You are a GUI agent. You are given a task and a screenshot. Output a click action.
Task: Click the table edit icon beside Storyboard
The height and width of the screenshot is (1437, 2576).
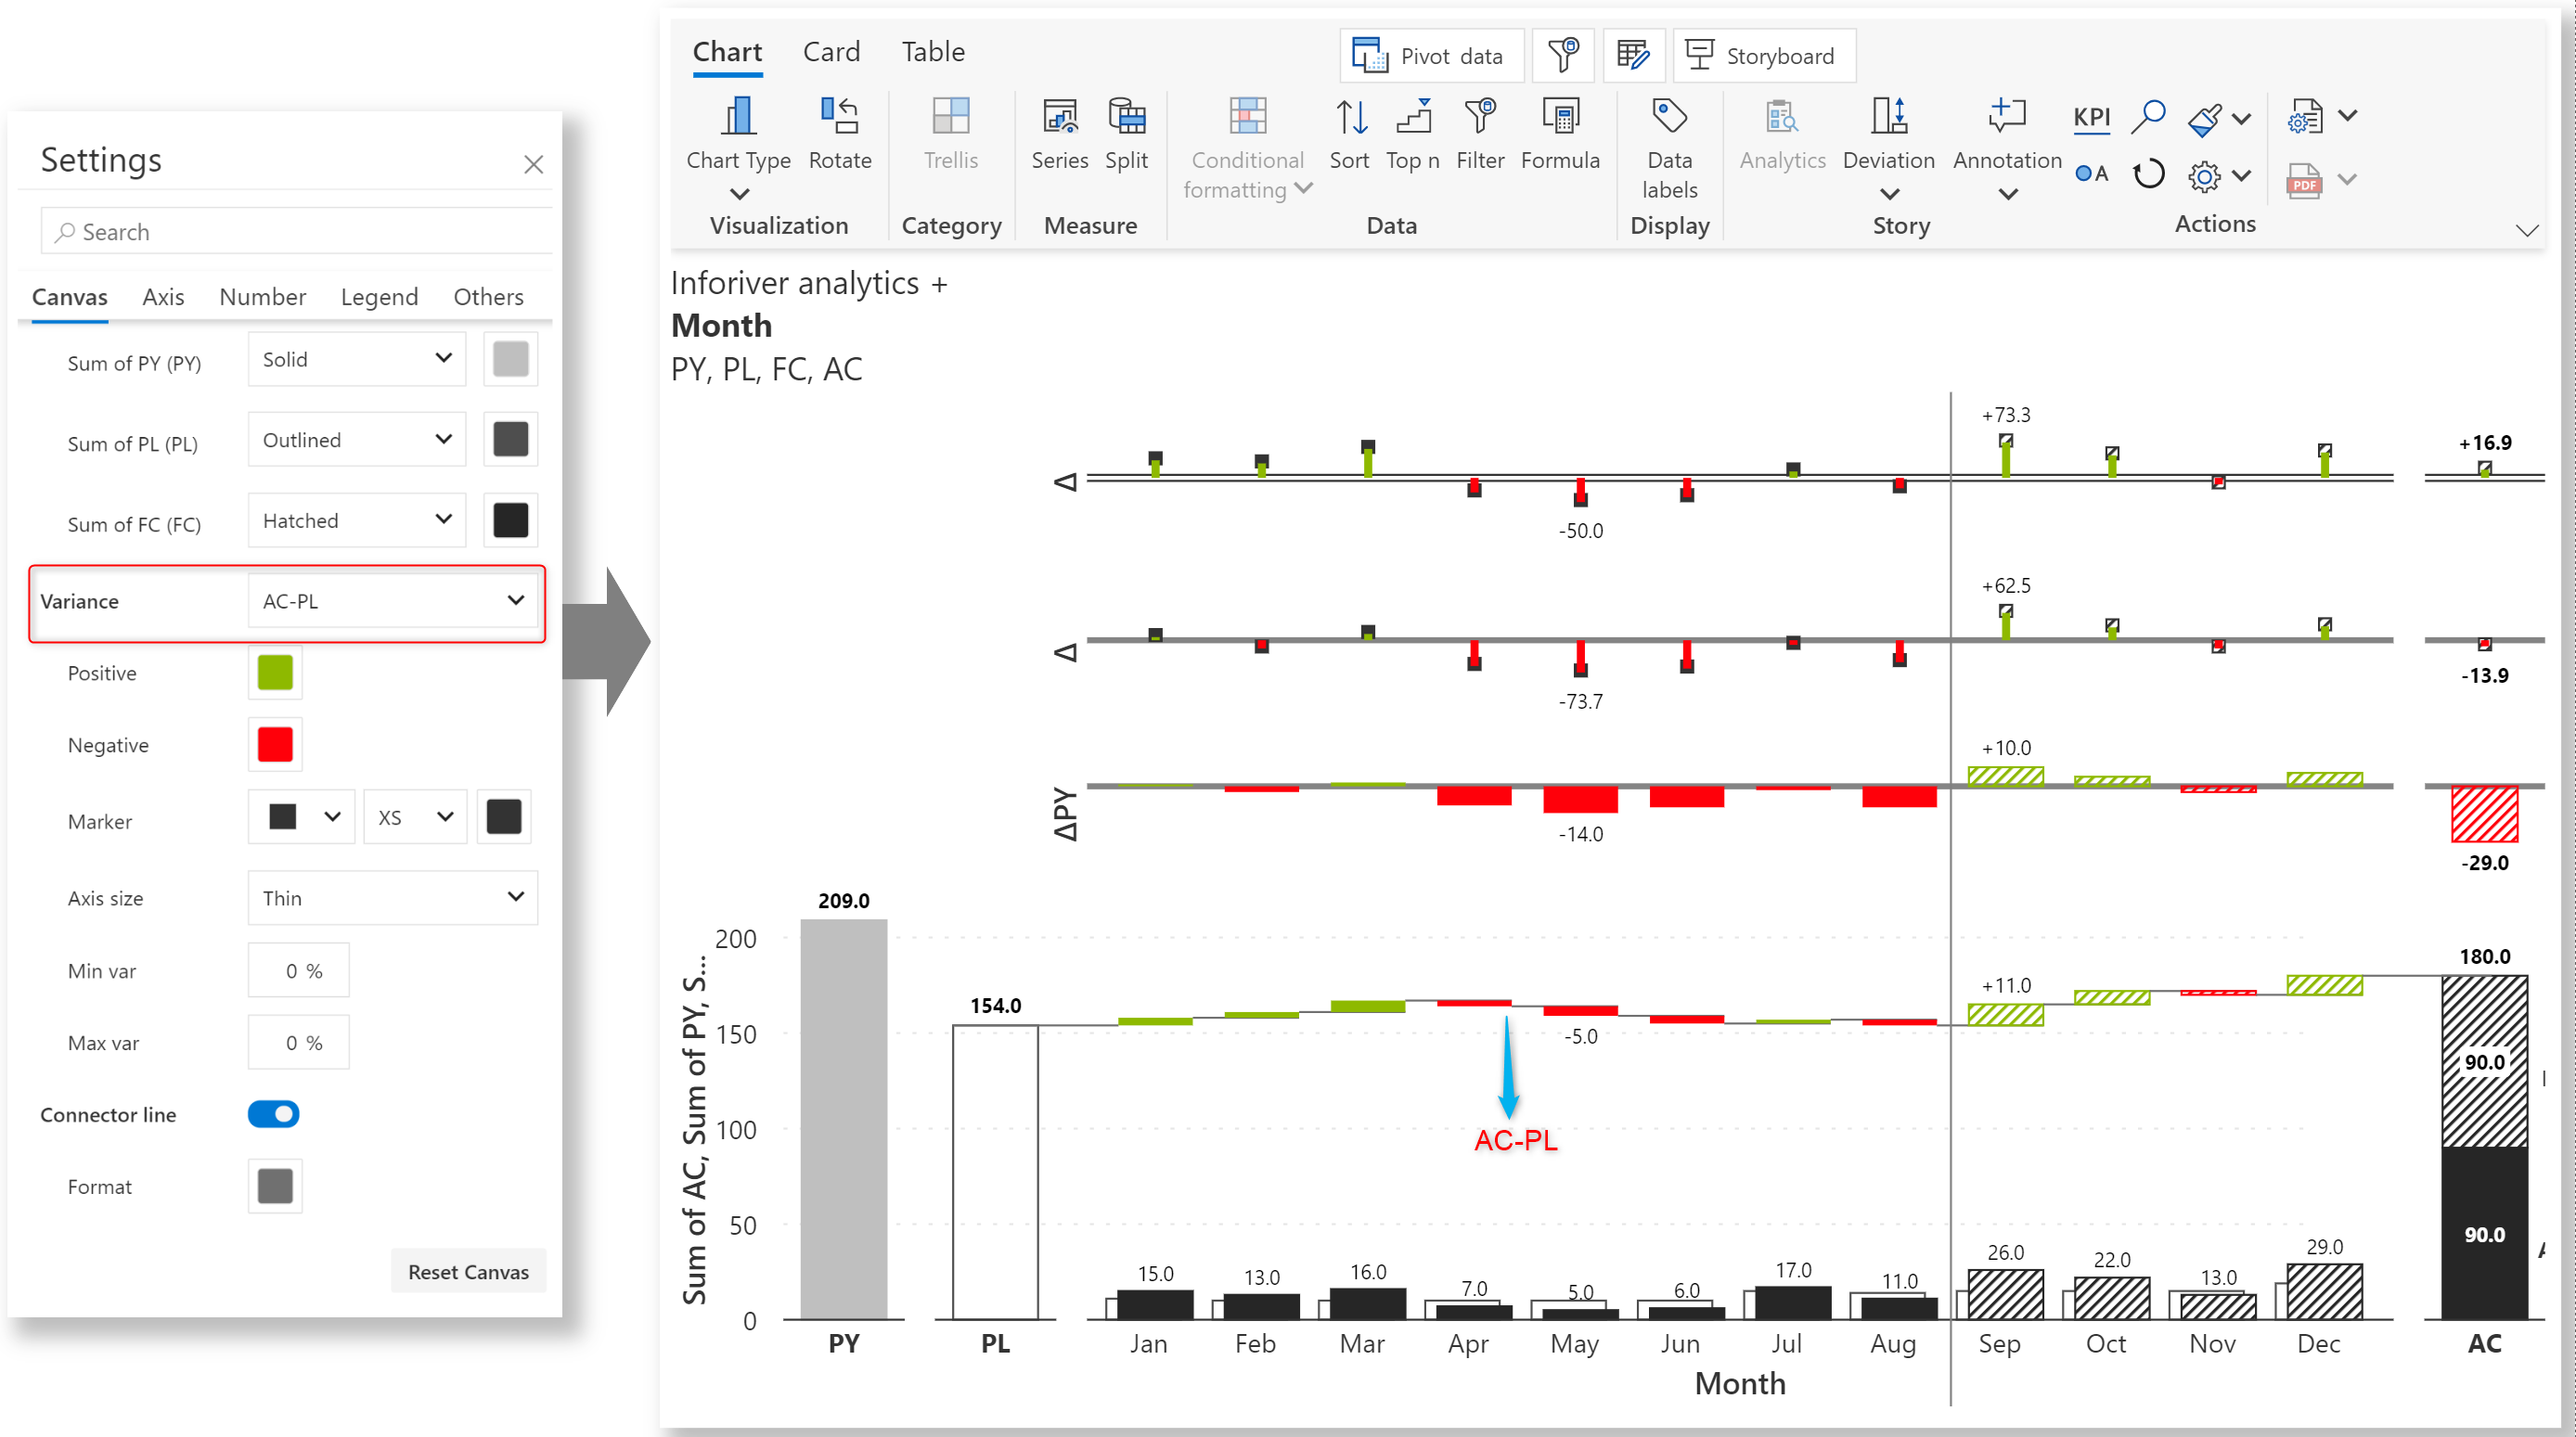pyautogui.click(x=1633, y=55)
